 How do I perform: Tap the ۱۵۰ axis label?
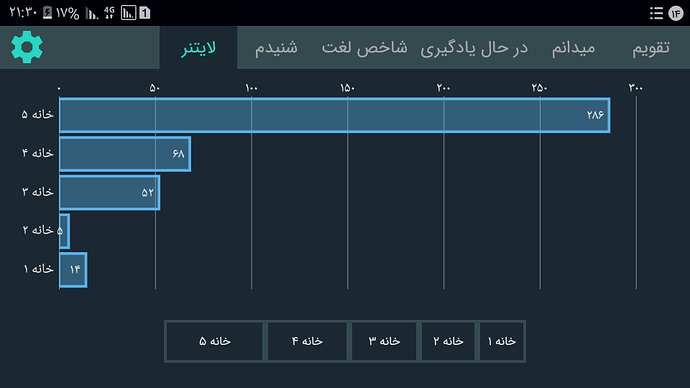coord(347,88)
